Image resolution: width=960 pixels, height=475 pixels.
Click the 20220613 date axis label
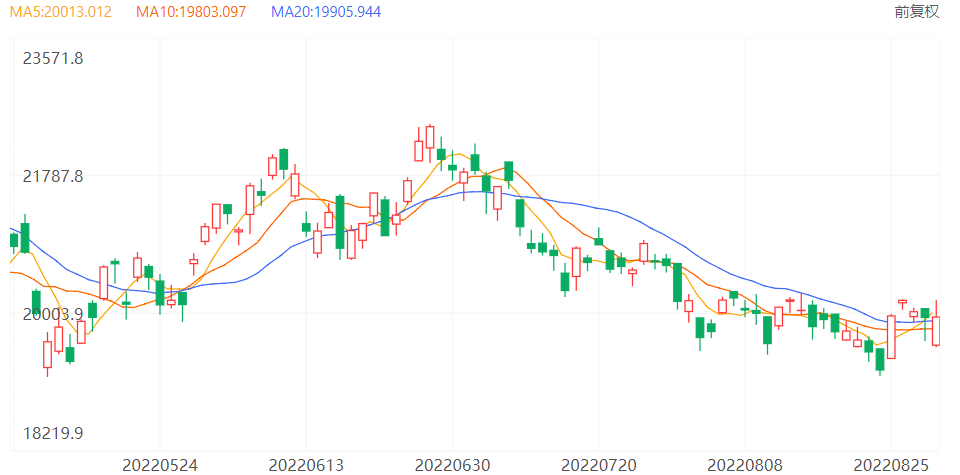pyautogui.click(x=306, y=465)
